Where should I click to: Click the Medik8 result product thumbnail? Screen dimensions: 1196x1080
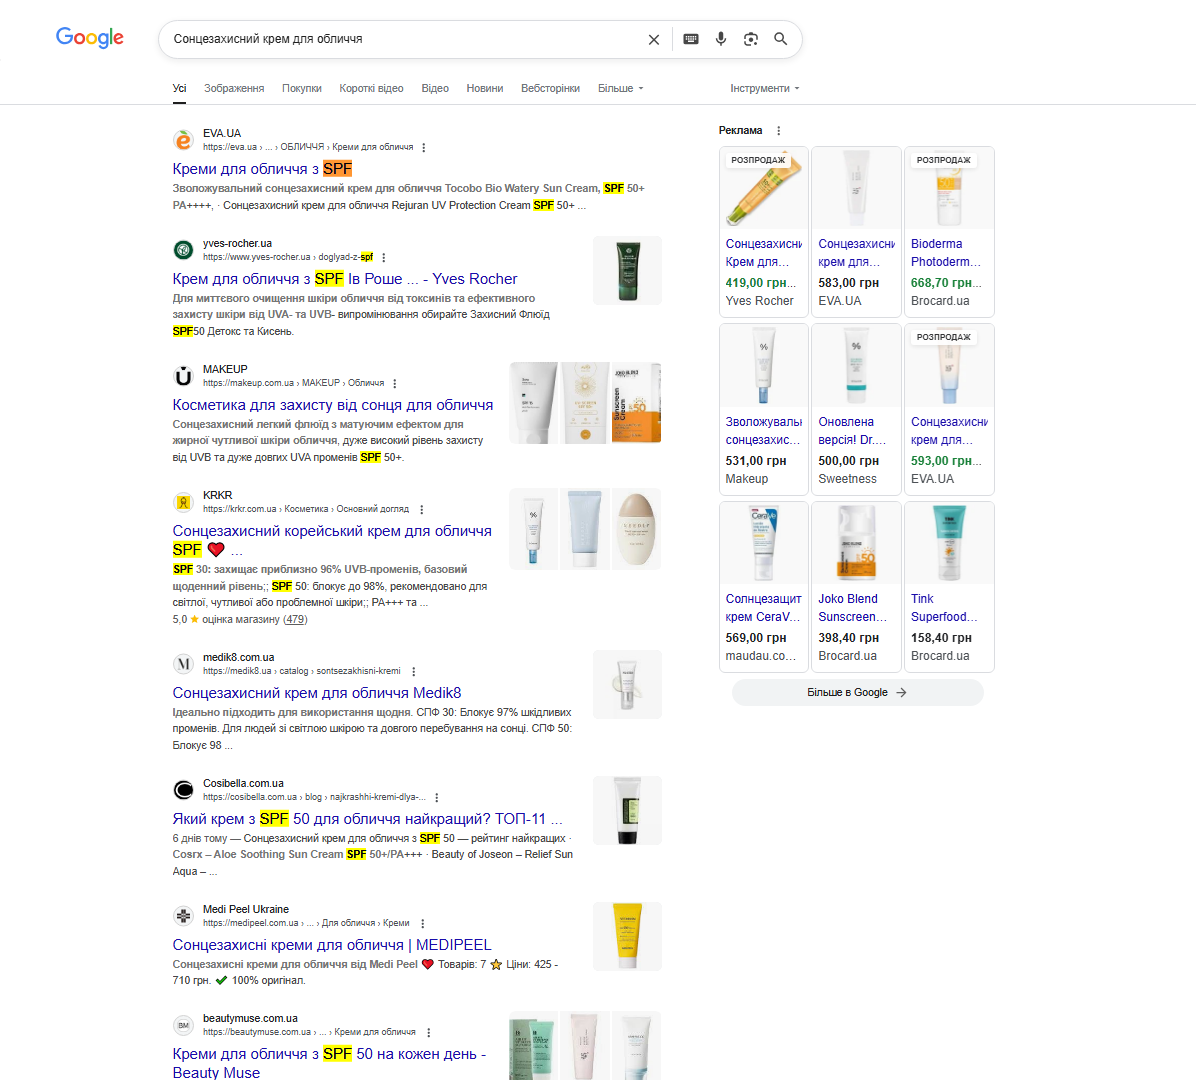point(628,684)
